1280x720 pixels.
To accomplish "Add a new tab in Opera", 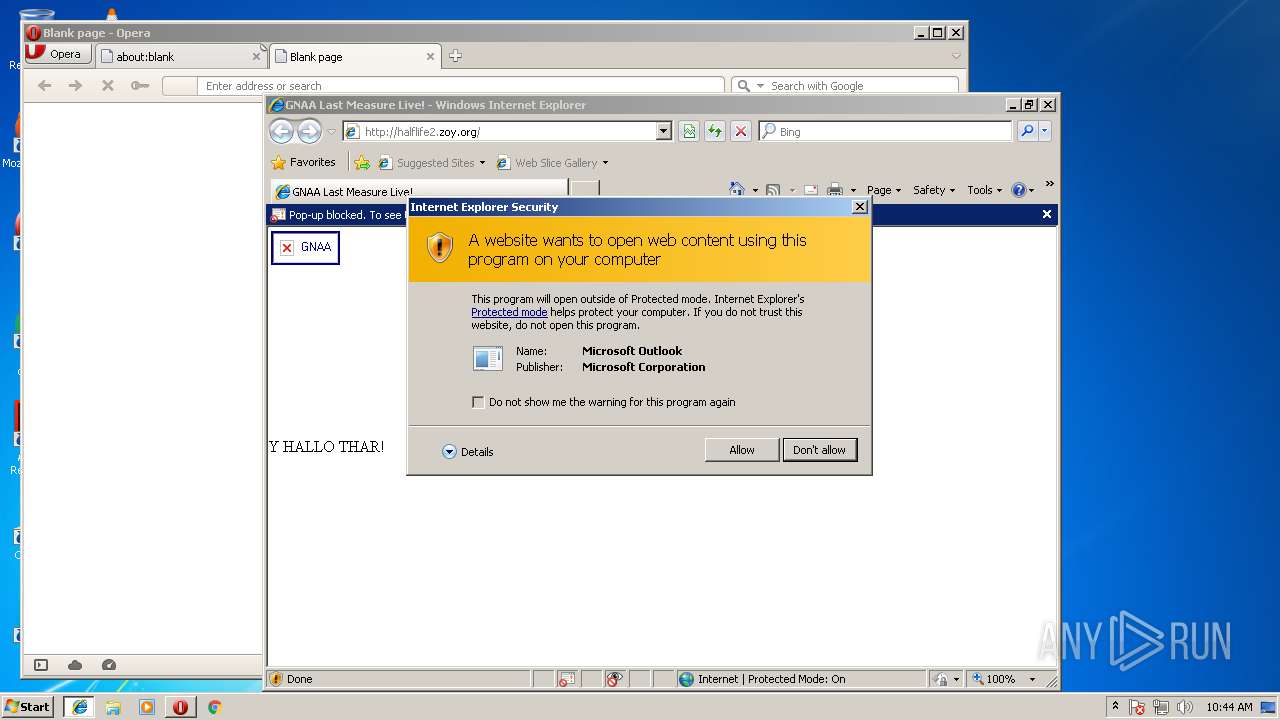I will [x=455, y=56].
